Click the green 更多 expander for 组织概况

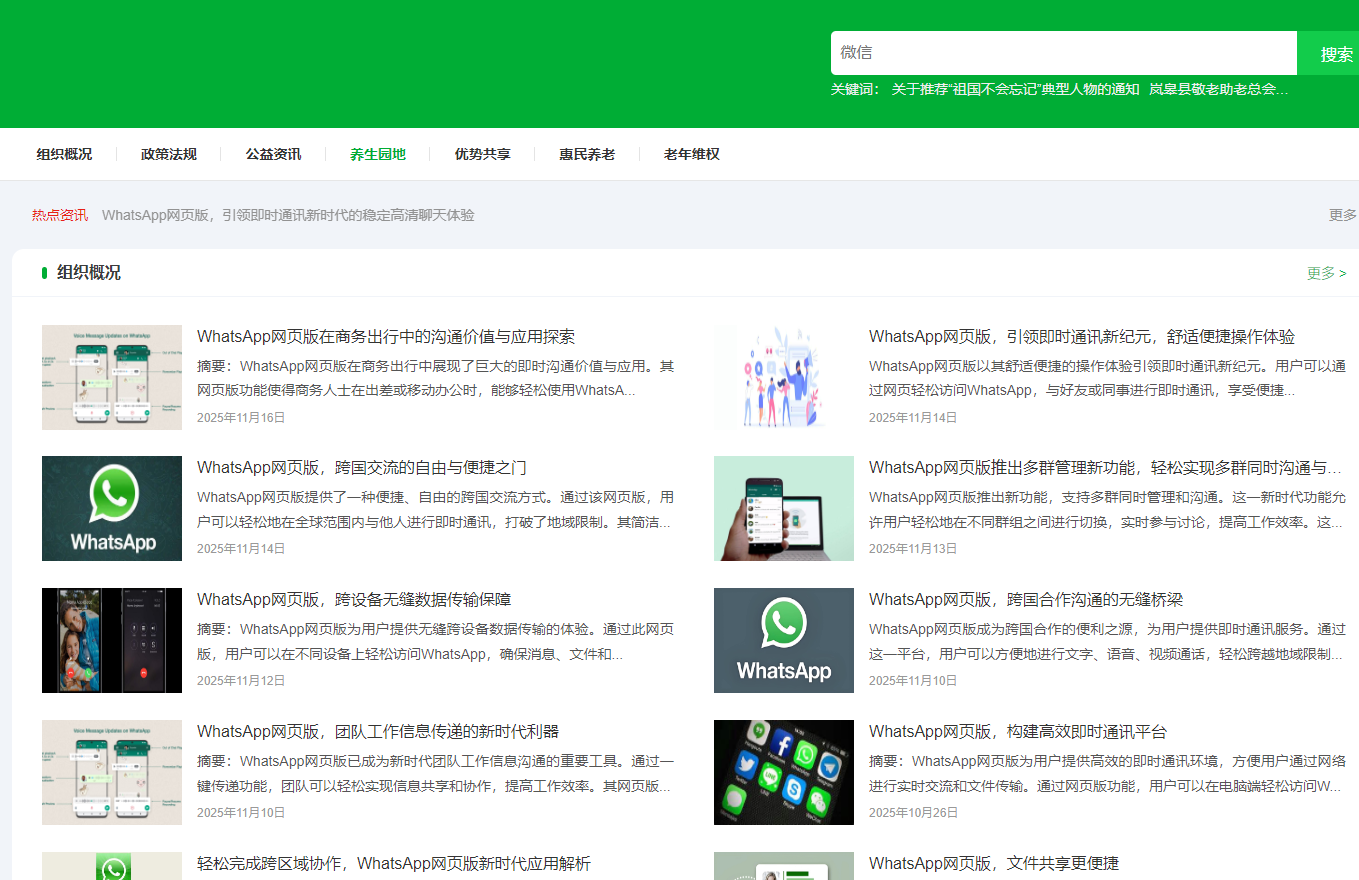click(1326, 272)
